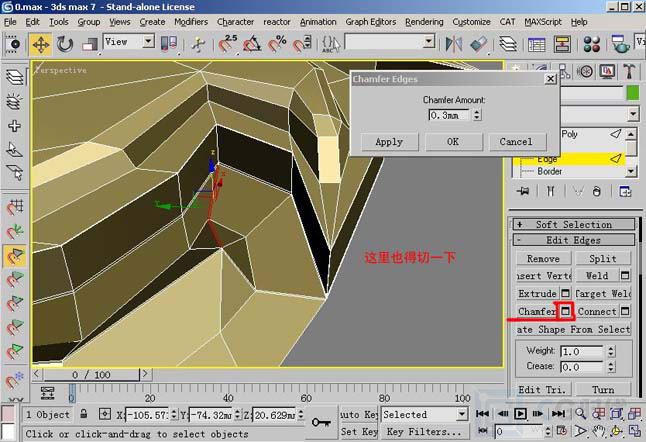Activate the Select and Rotate tool
Screen dimensions: 646x442
click(66, 44)
